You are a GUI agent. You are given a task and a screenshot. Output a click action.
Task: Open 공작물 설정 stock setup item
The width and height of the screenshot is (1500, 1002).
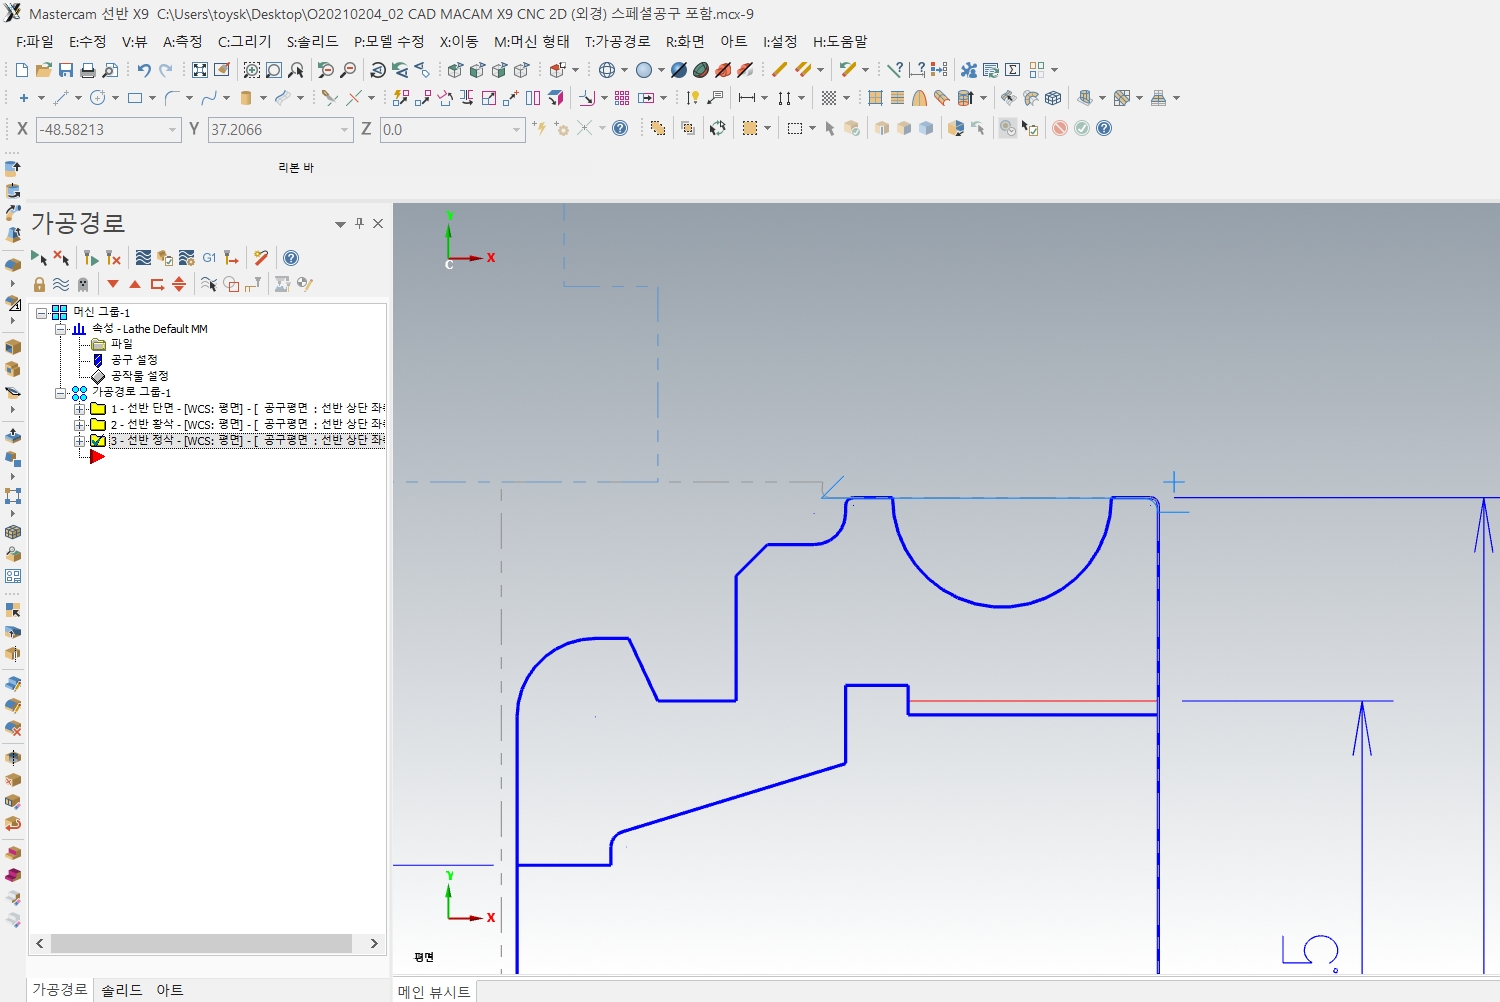coord(140,376)
